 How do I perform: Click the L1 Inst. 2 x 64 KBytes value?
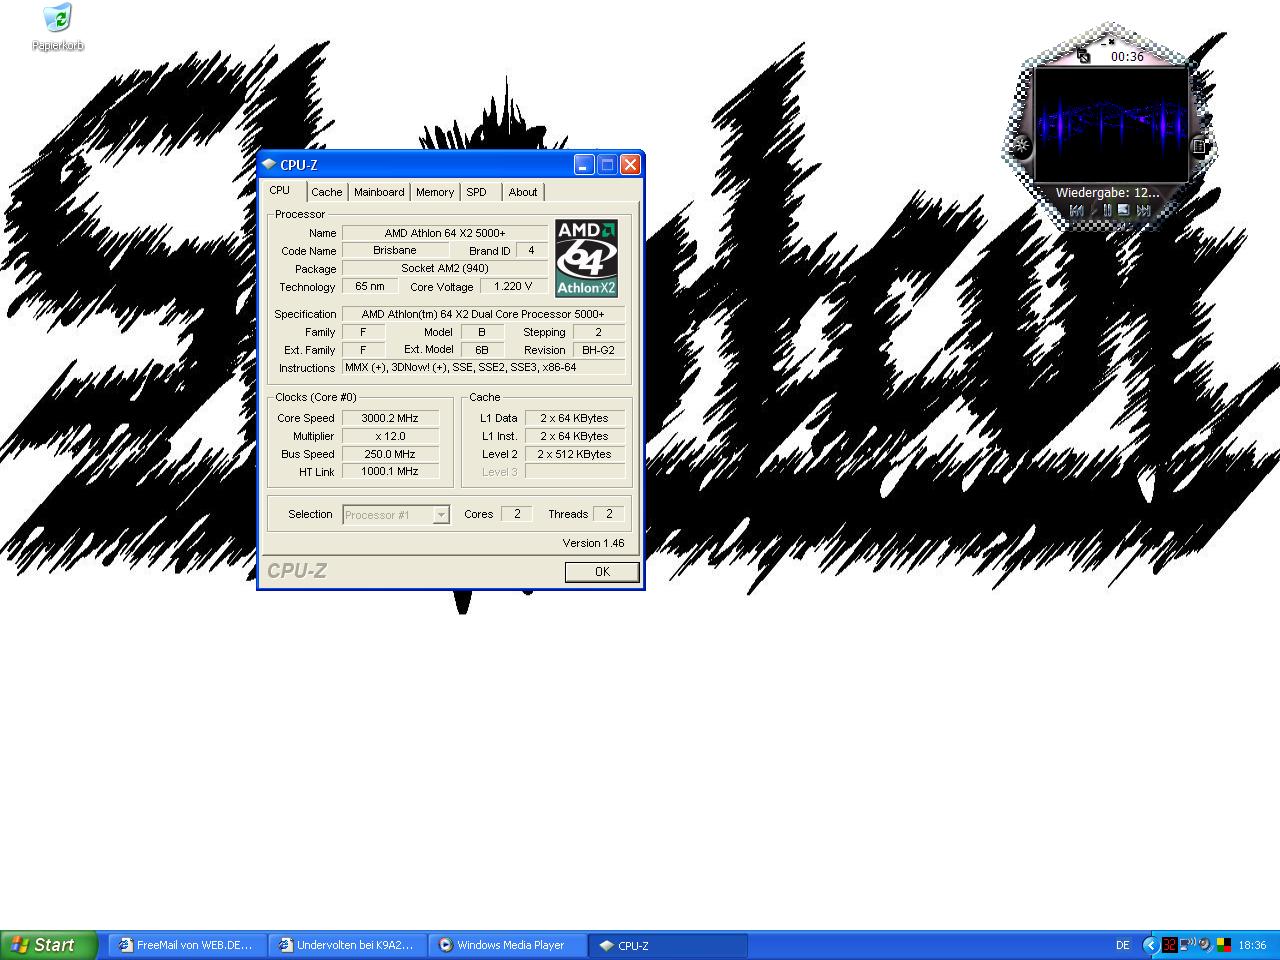click(575, 436)
